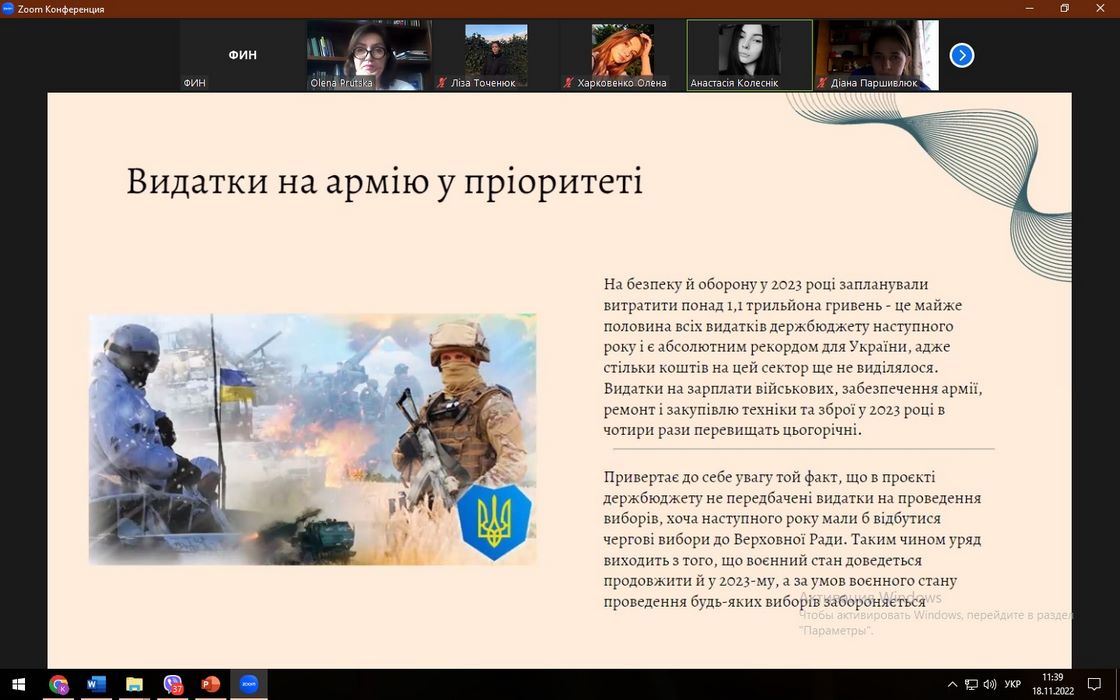Select Olena Prutska's video thumbnail
Screen dimensions: 1120x700
369,55
